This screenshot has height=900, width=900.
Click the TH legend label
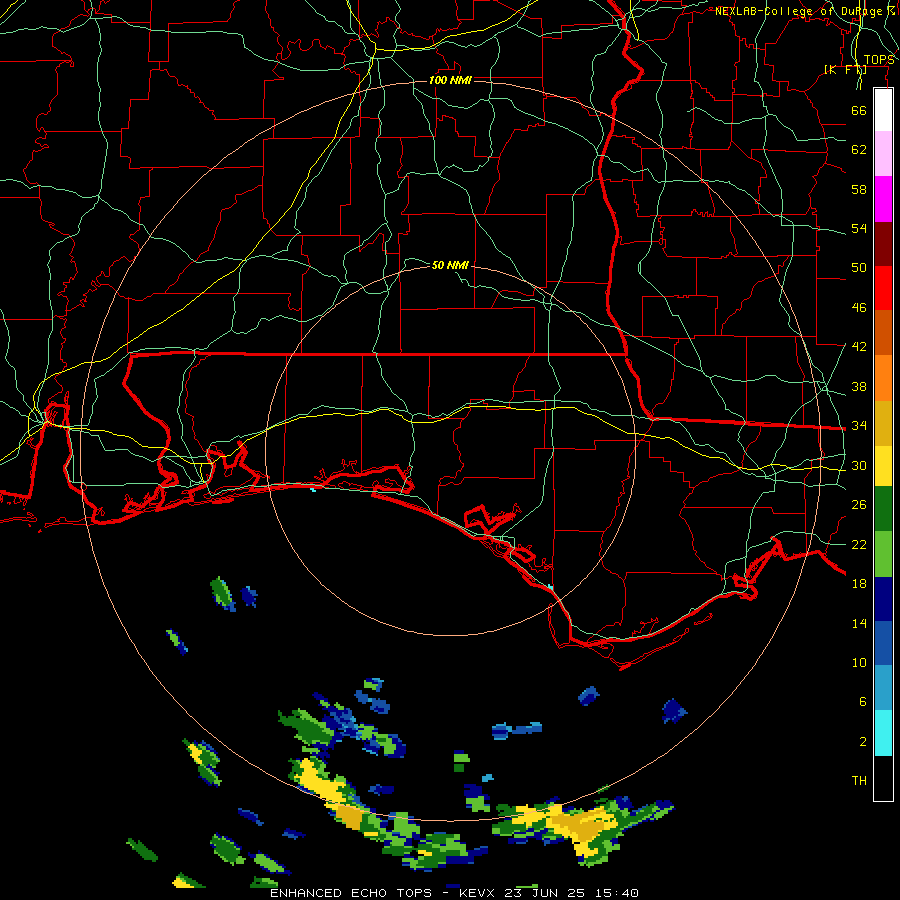pyautogui.click(x=859, y=780)
